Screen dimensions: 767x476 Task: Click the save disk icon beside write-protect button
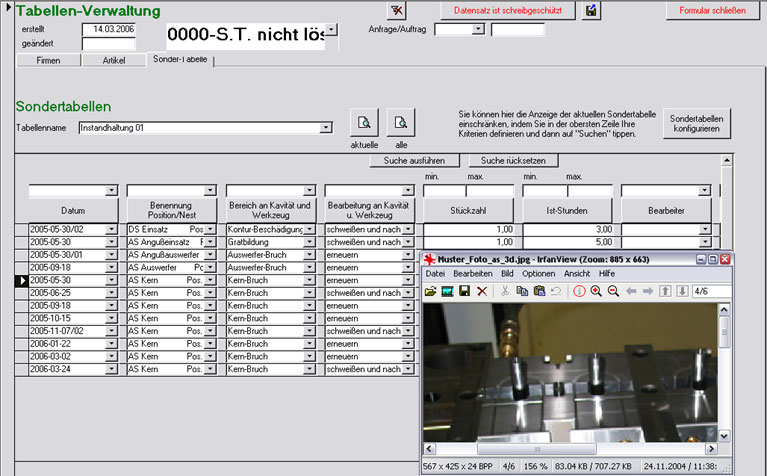pos(591,10)
